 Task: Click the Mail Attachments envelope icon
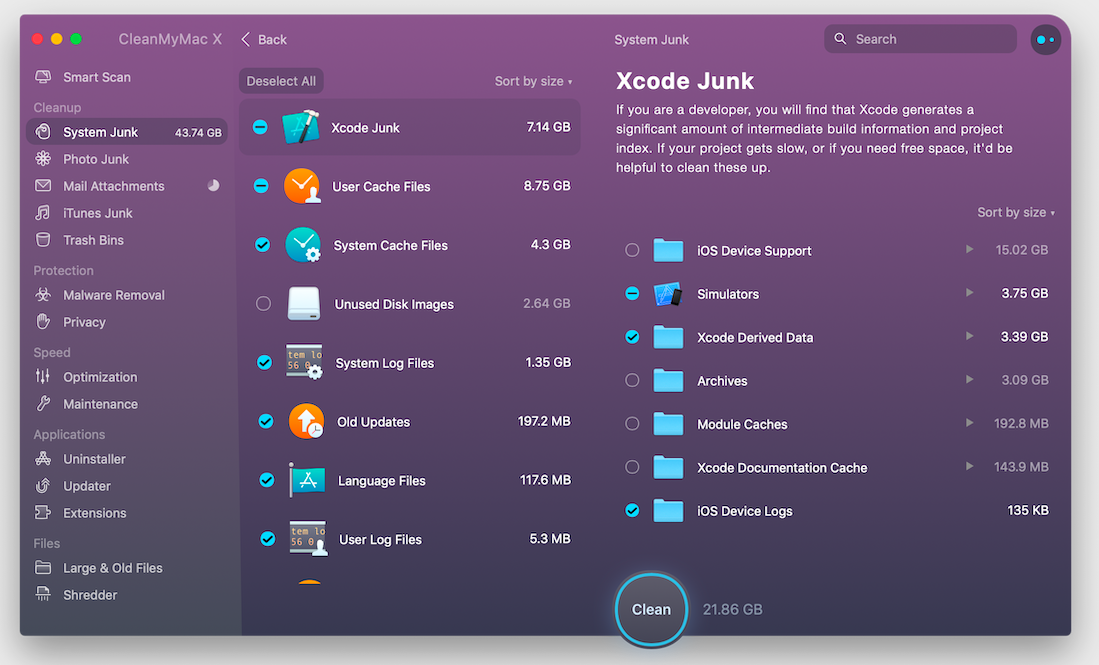(x=43, y=186)
